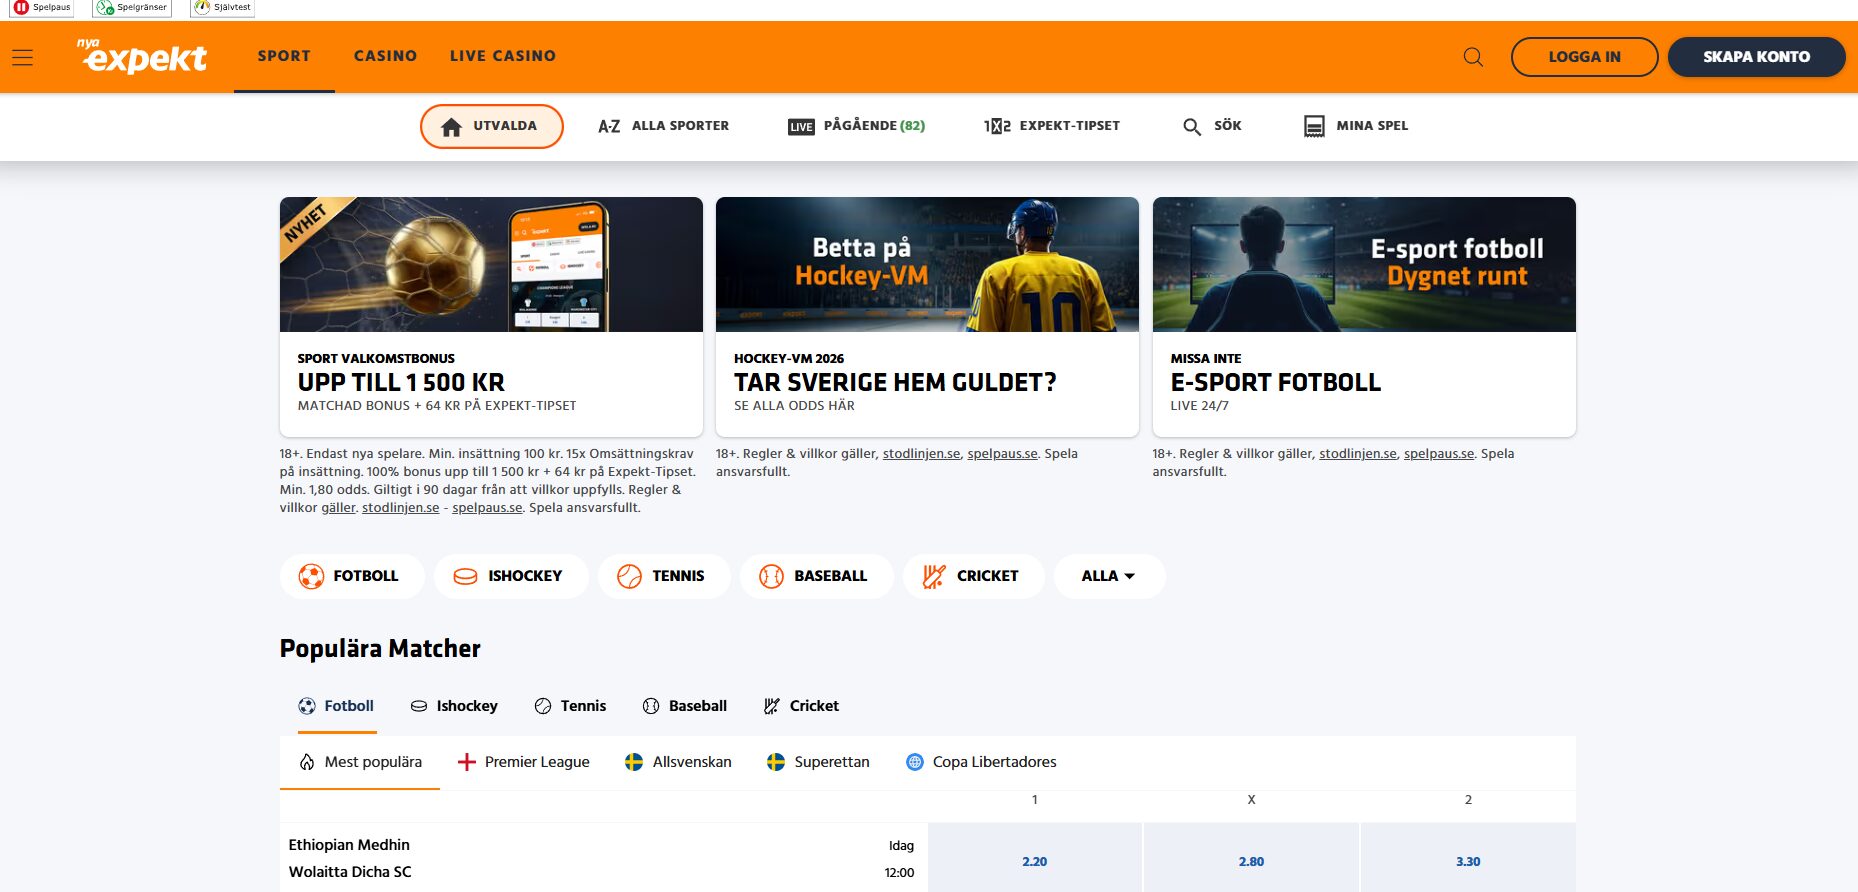Click the home icon in Utvalda

click(x=451, y=127)
